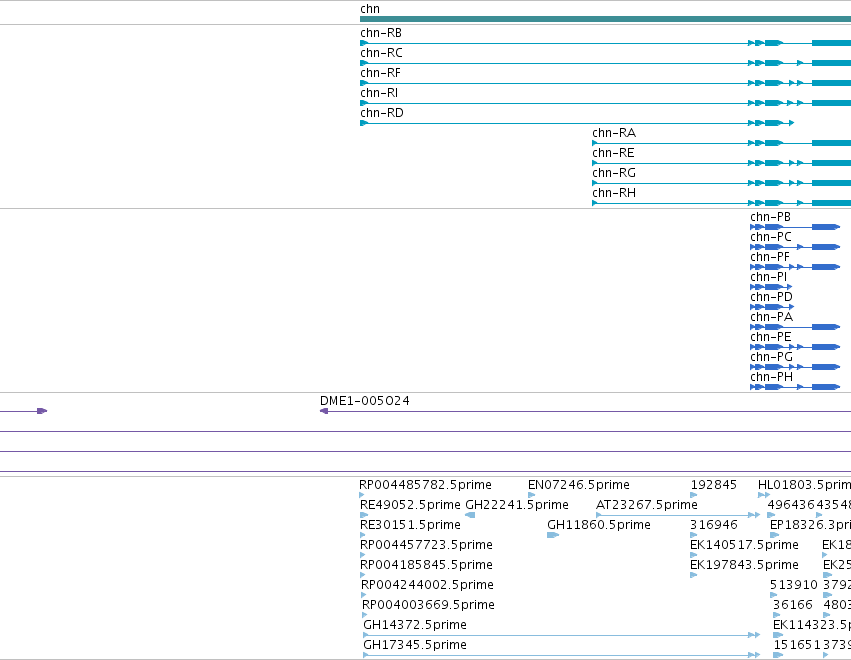851x660 pixels.
Task: Click the chn gene span bar
Action: click(x=605, y=19)
